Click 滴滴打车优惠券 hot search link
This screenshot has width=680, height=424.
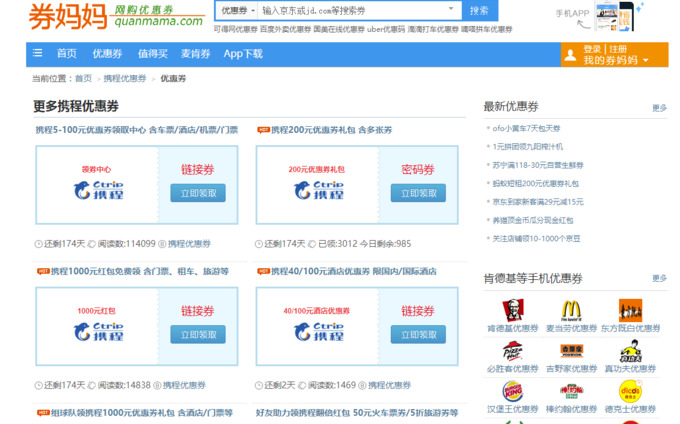coord(433,29)
